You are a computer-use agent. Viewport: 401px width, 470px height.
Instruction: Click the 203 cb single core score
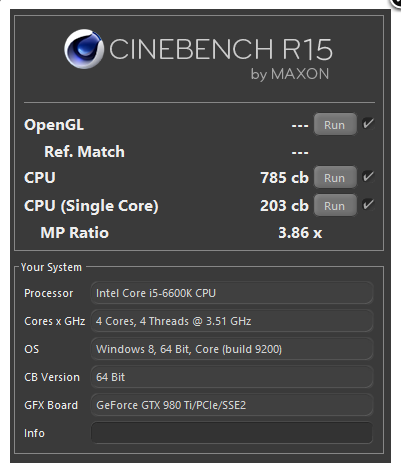[x=284, y=206]
